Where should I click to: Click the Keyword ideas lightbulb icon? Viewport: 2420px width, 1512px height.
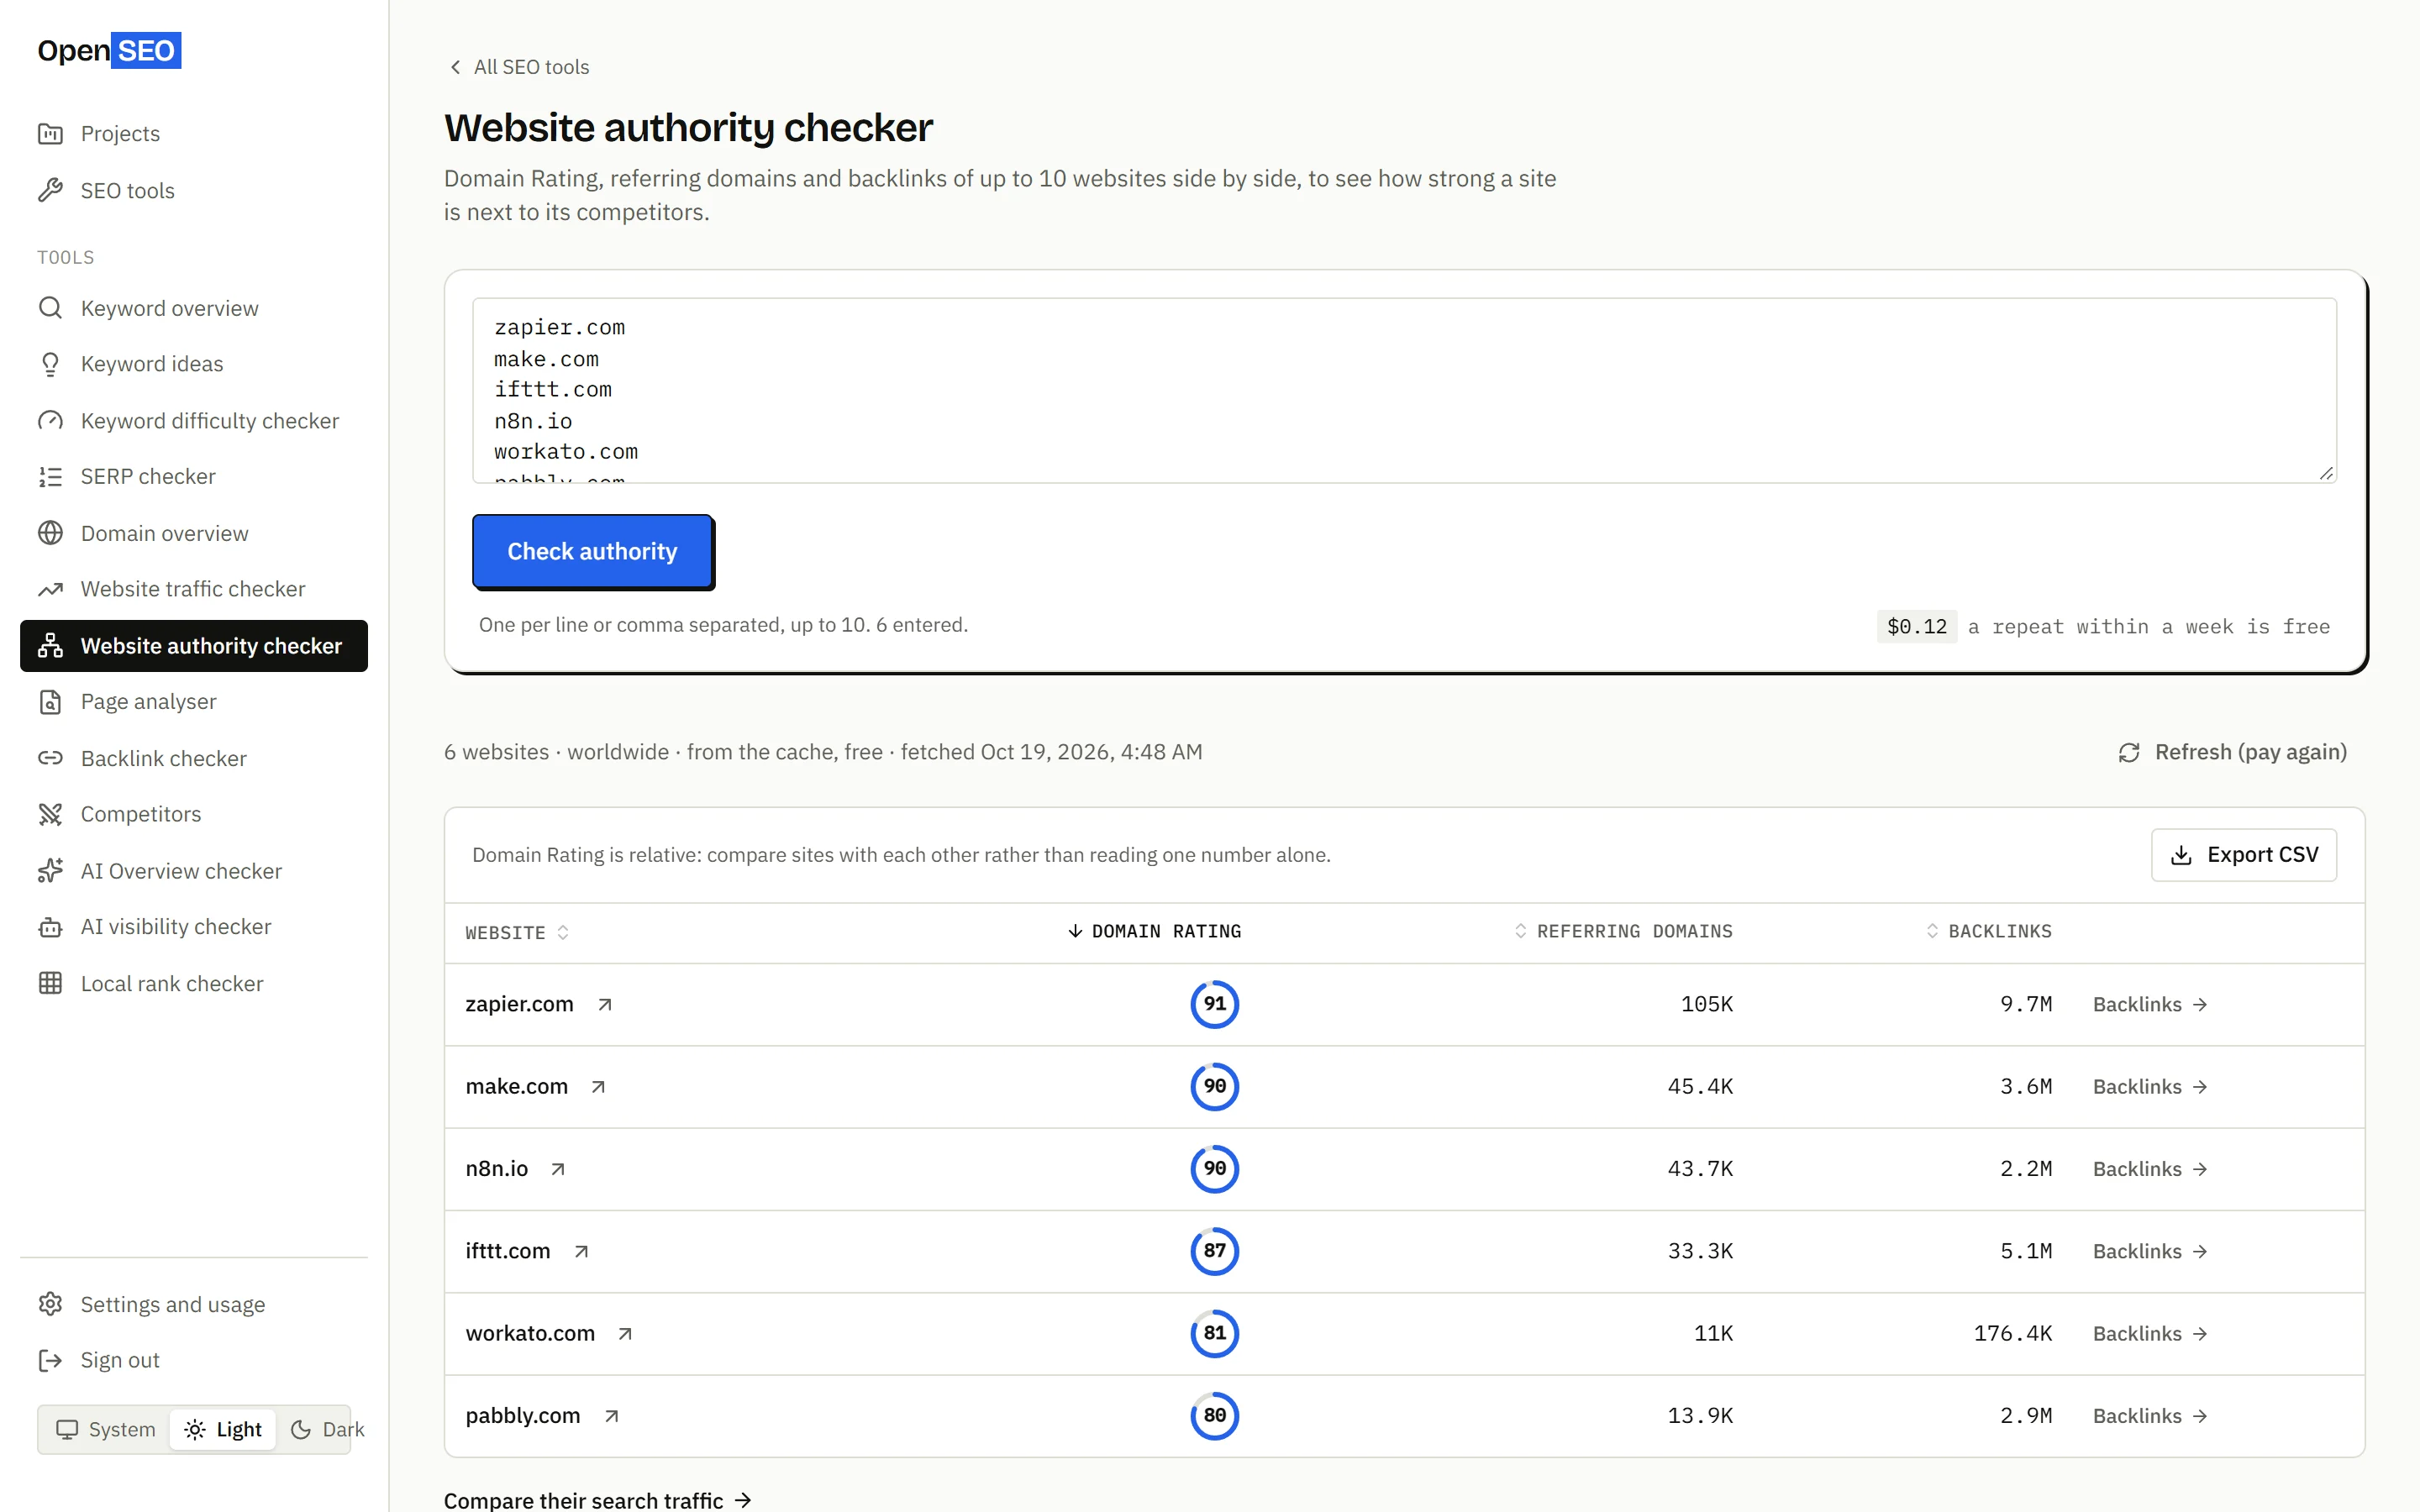pyautogui.click(x=50, y=364)
